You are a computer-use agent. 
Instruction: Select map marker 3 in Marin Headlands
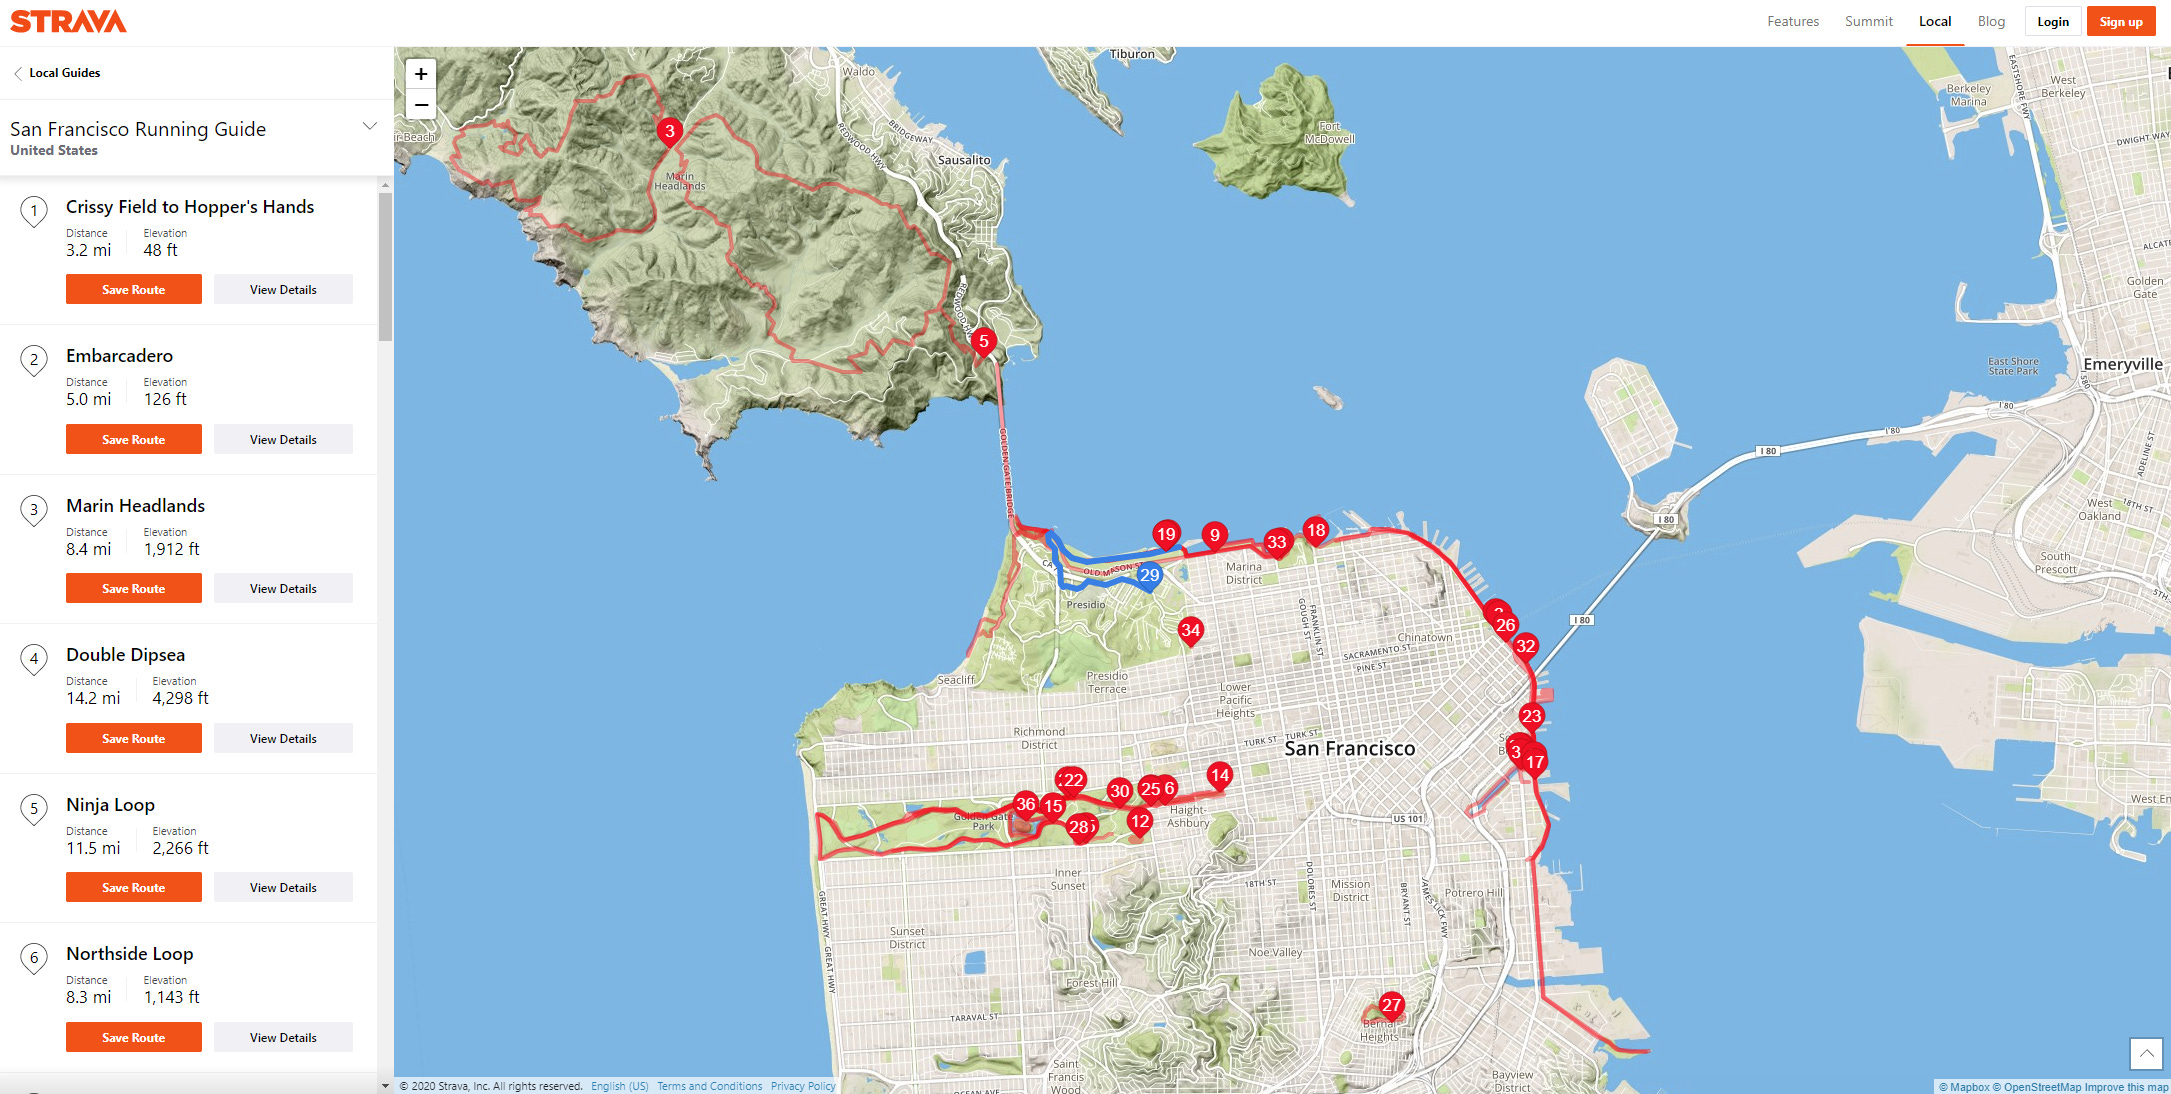[669, 131]
